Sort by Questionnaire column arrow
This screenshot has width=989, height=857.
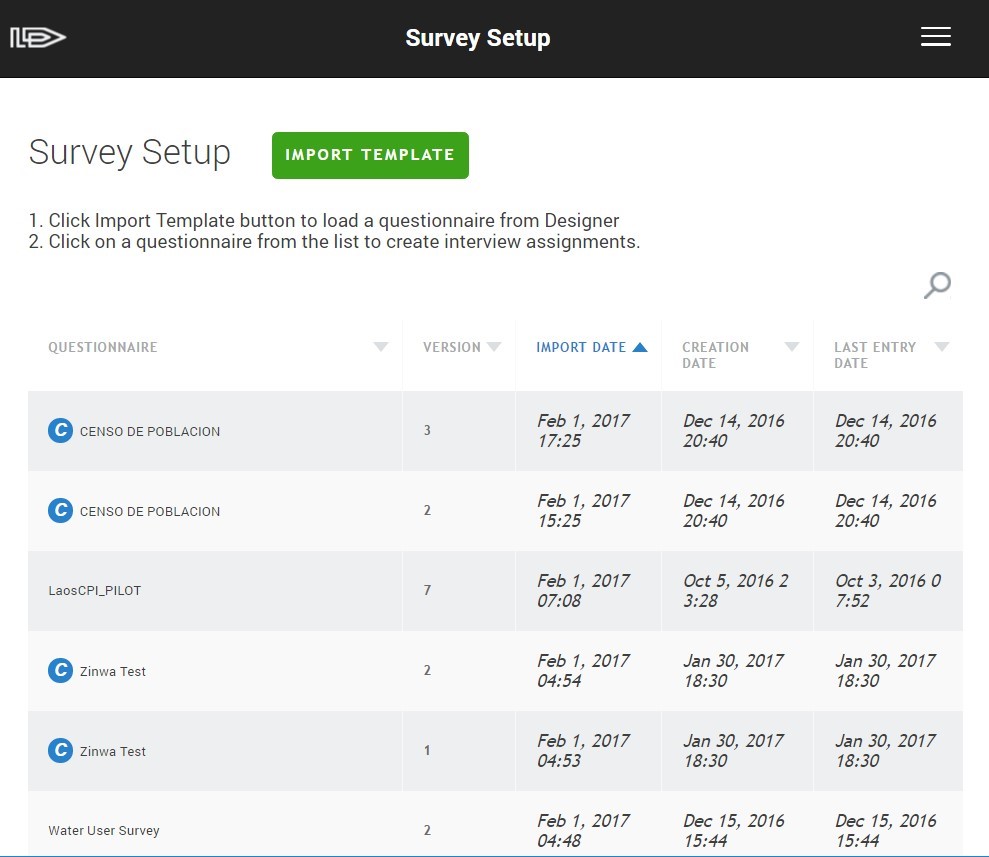tap(380, 347)
